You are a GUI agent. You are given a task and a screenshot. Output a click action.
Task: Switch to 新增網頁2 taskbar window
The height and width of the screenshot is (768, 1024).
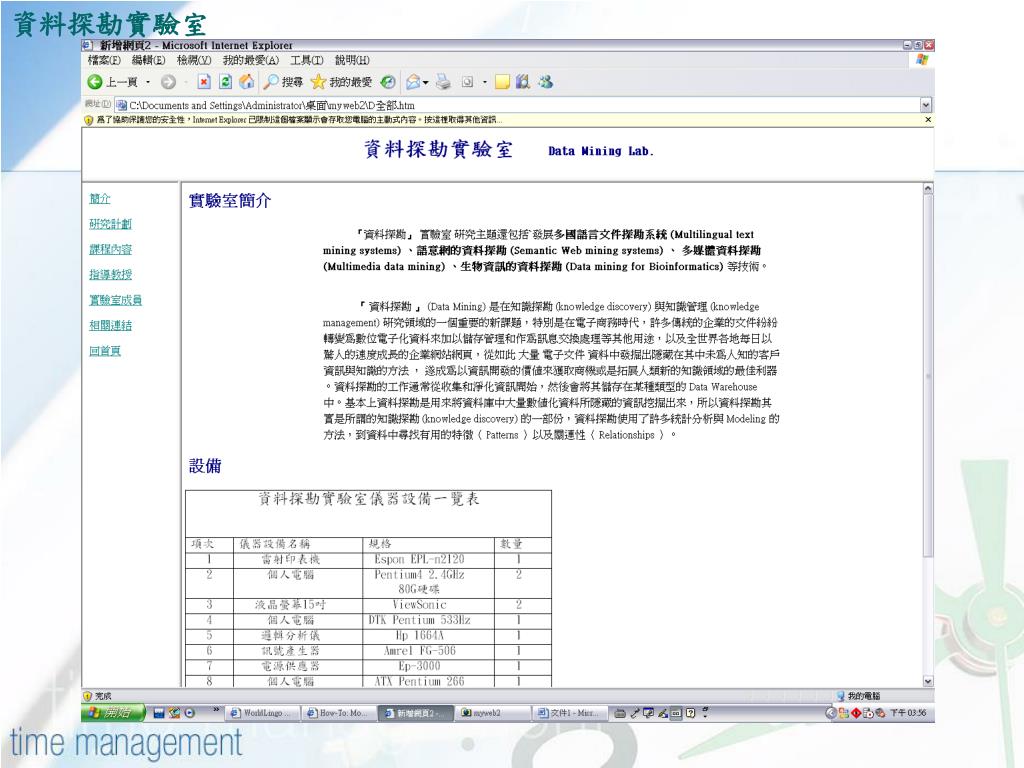click(x=415, y=713)
